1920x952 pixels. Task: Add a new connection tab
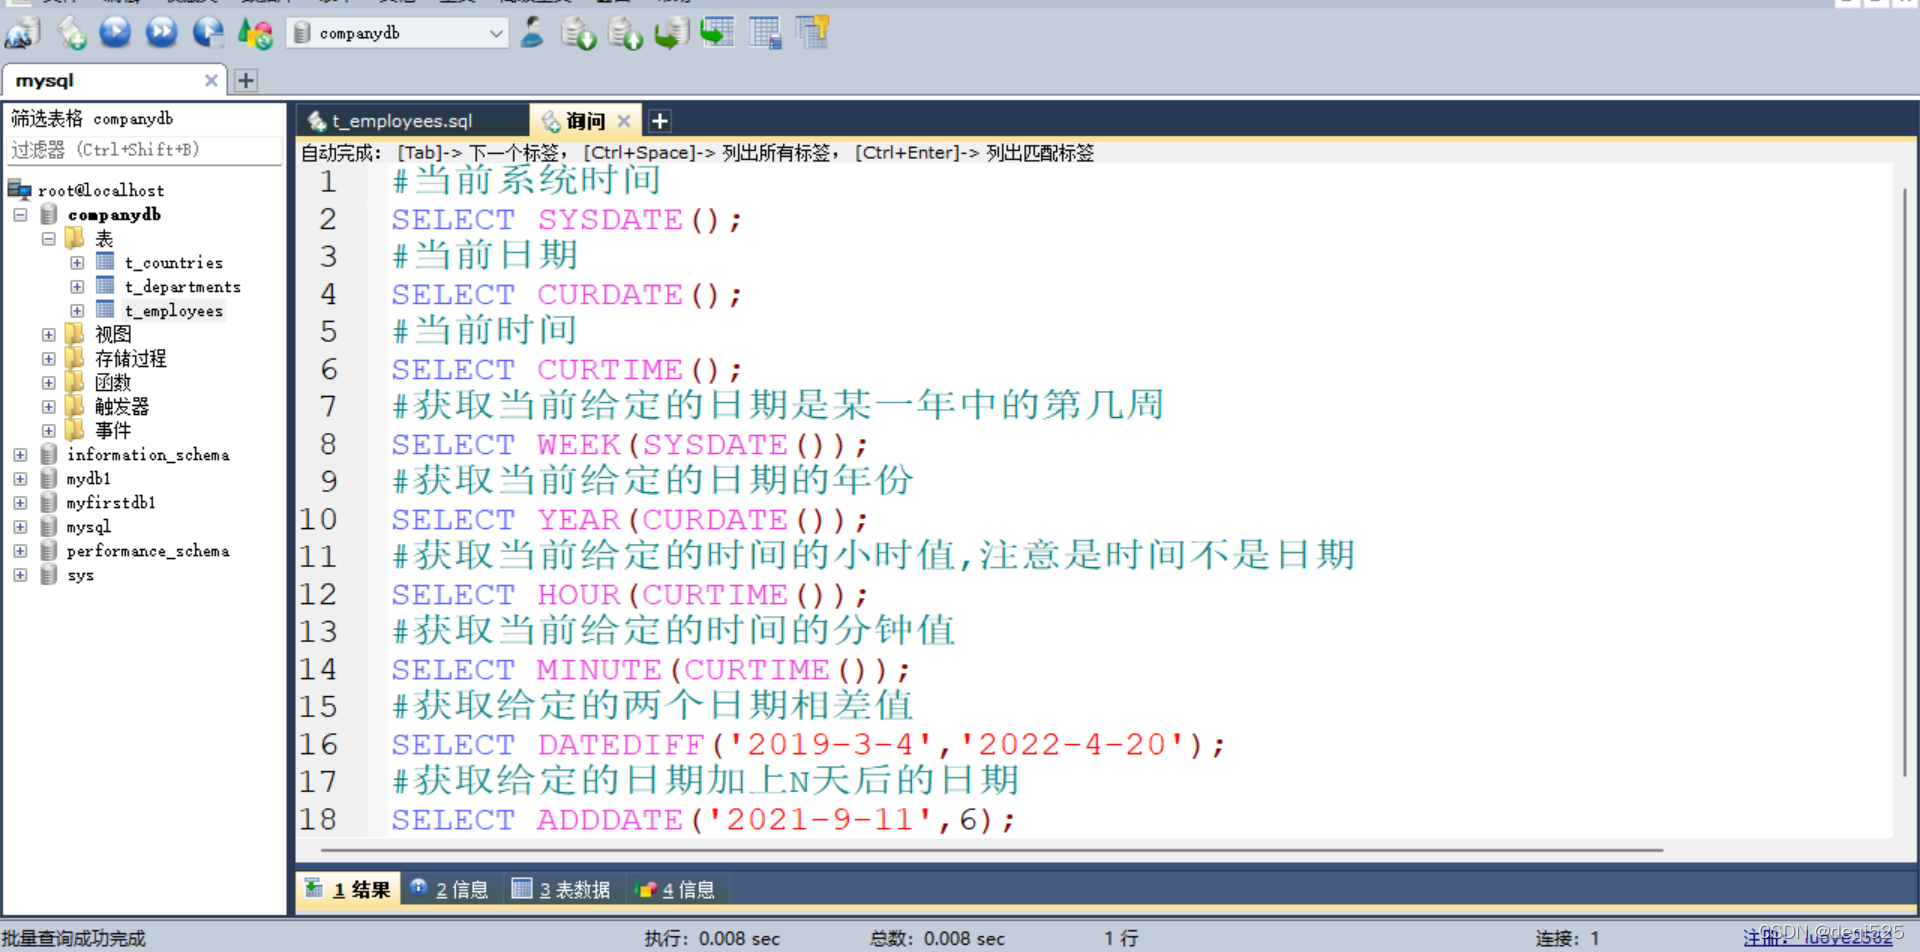(246, 80)
